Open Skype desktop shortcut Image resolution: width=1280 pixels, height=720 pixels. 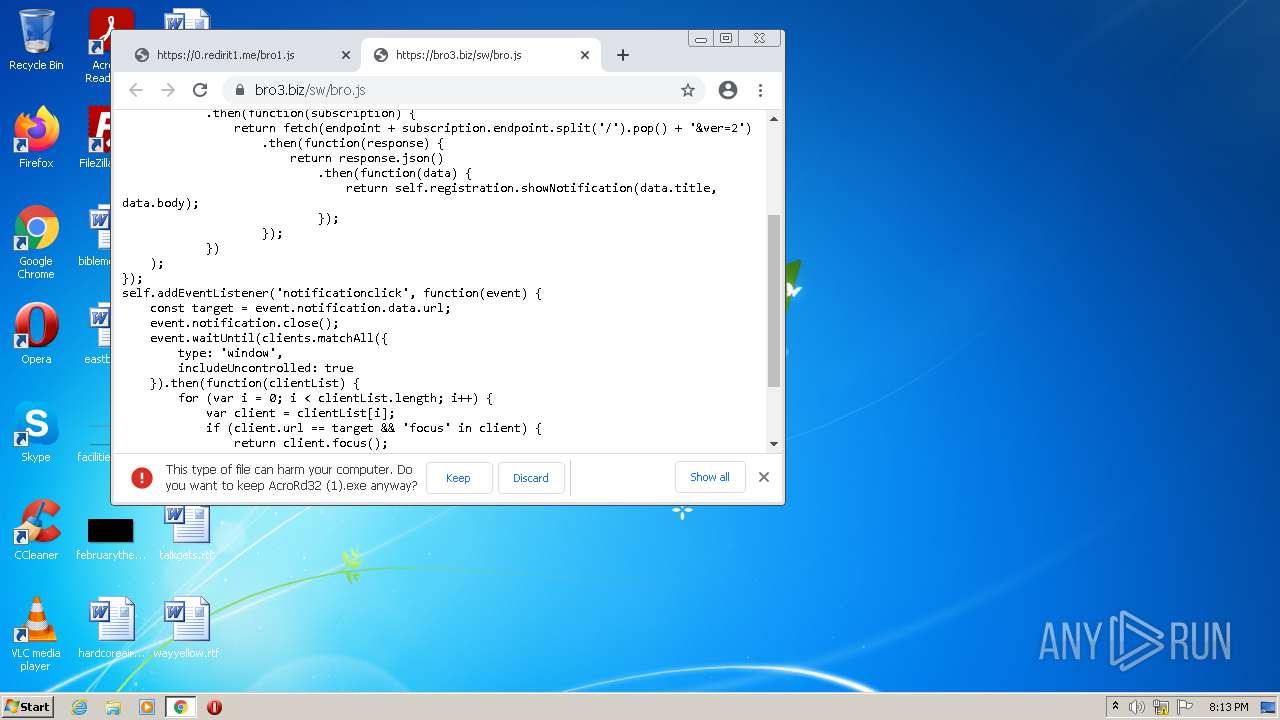36,432
